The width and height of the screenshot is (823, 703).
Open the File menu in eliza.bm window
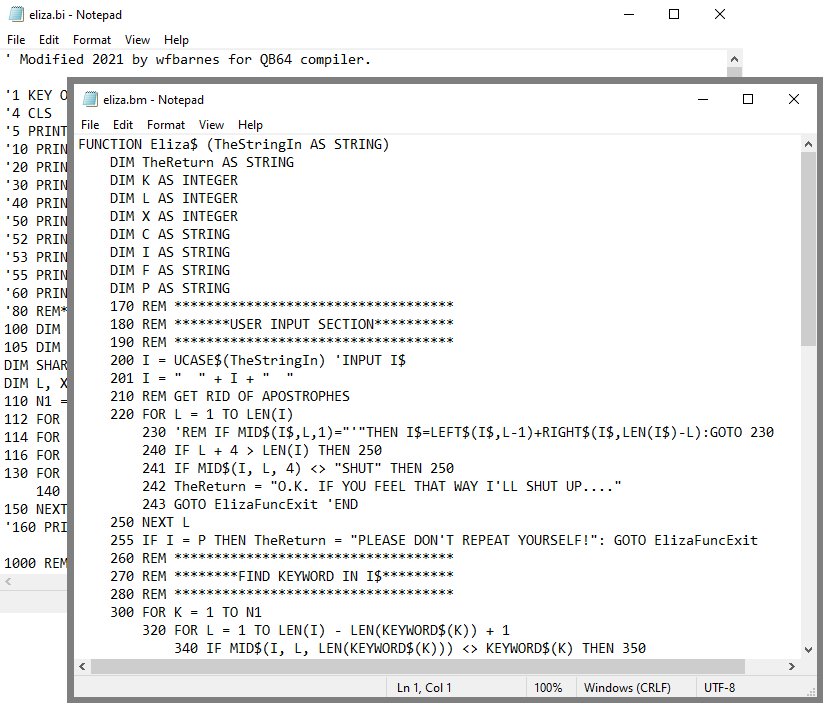[90, 125]
